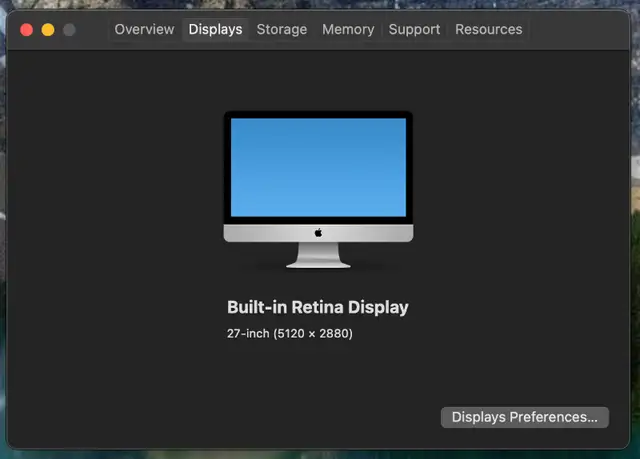Image resolution: width=640 pixels, height=459 pixels.
Task: Close the window with the red button
Action: click(x=27, y=30)
